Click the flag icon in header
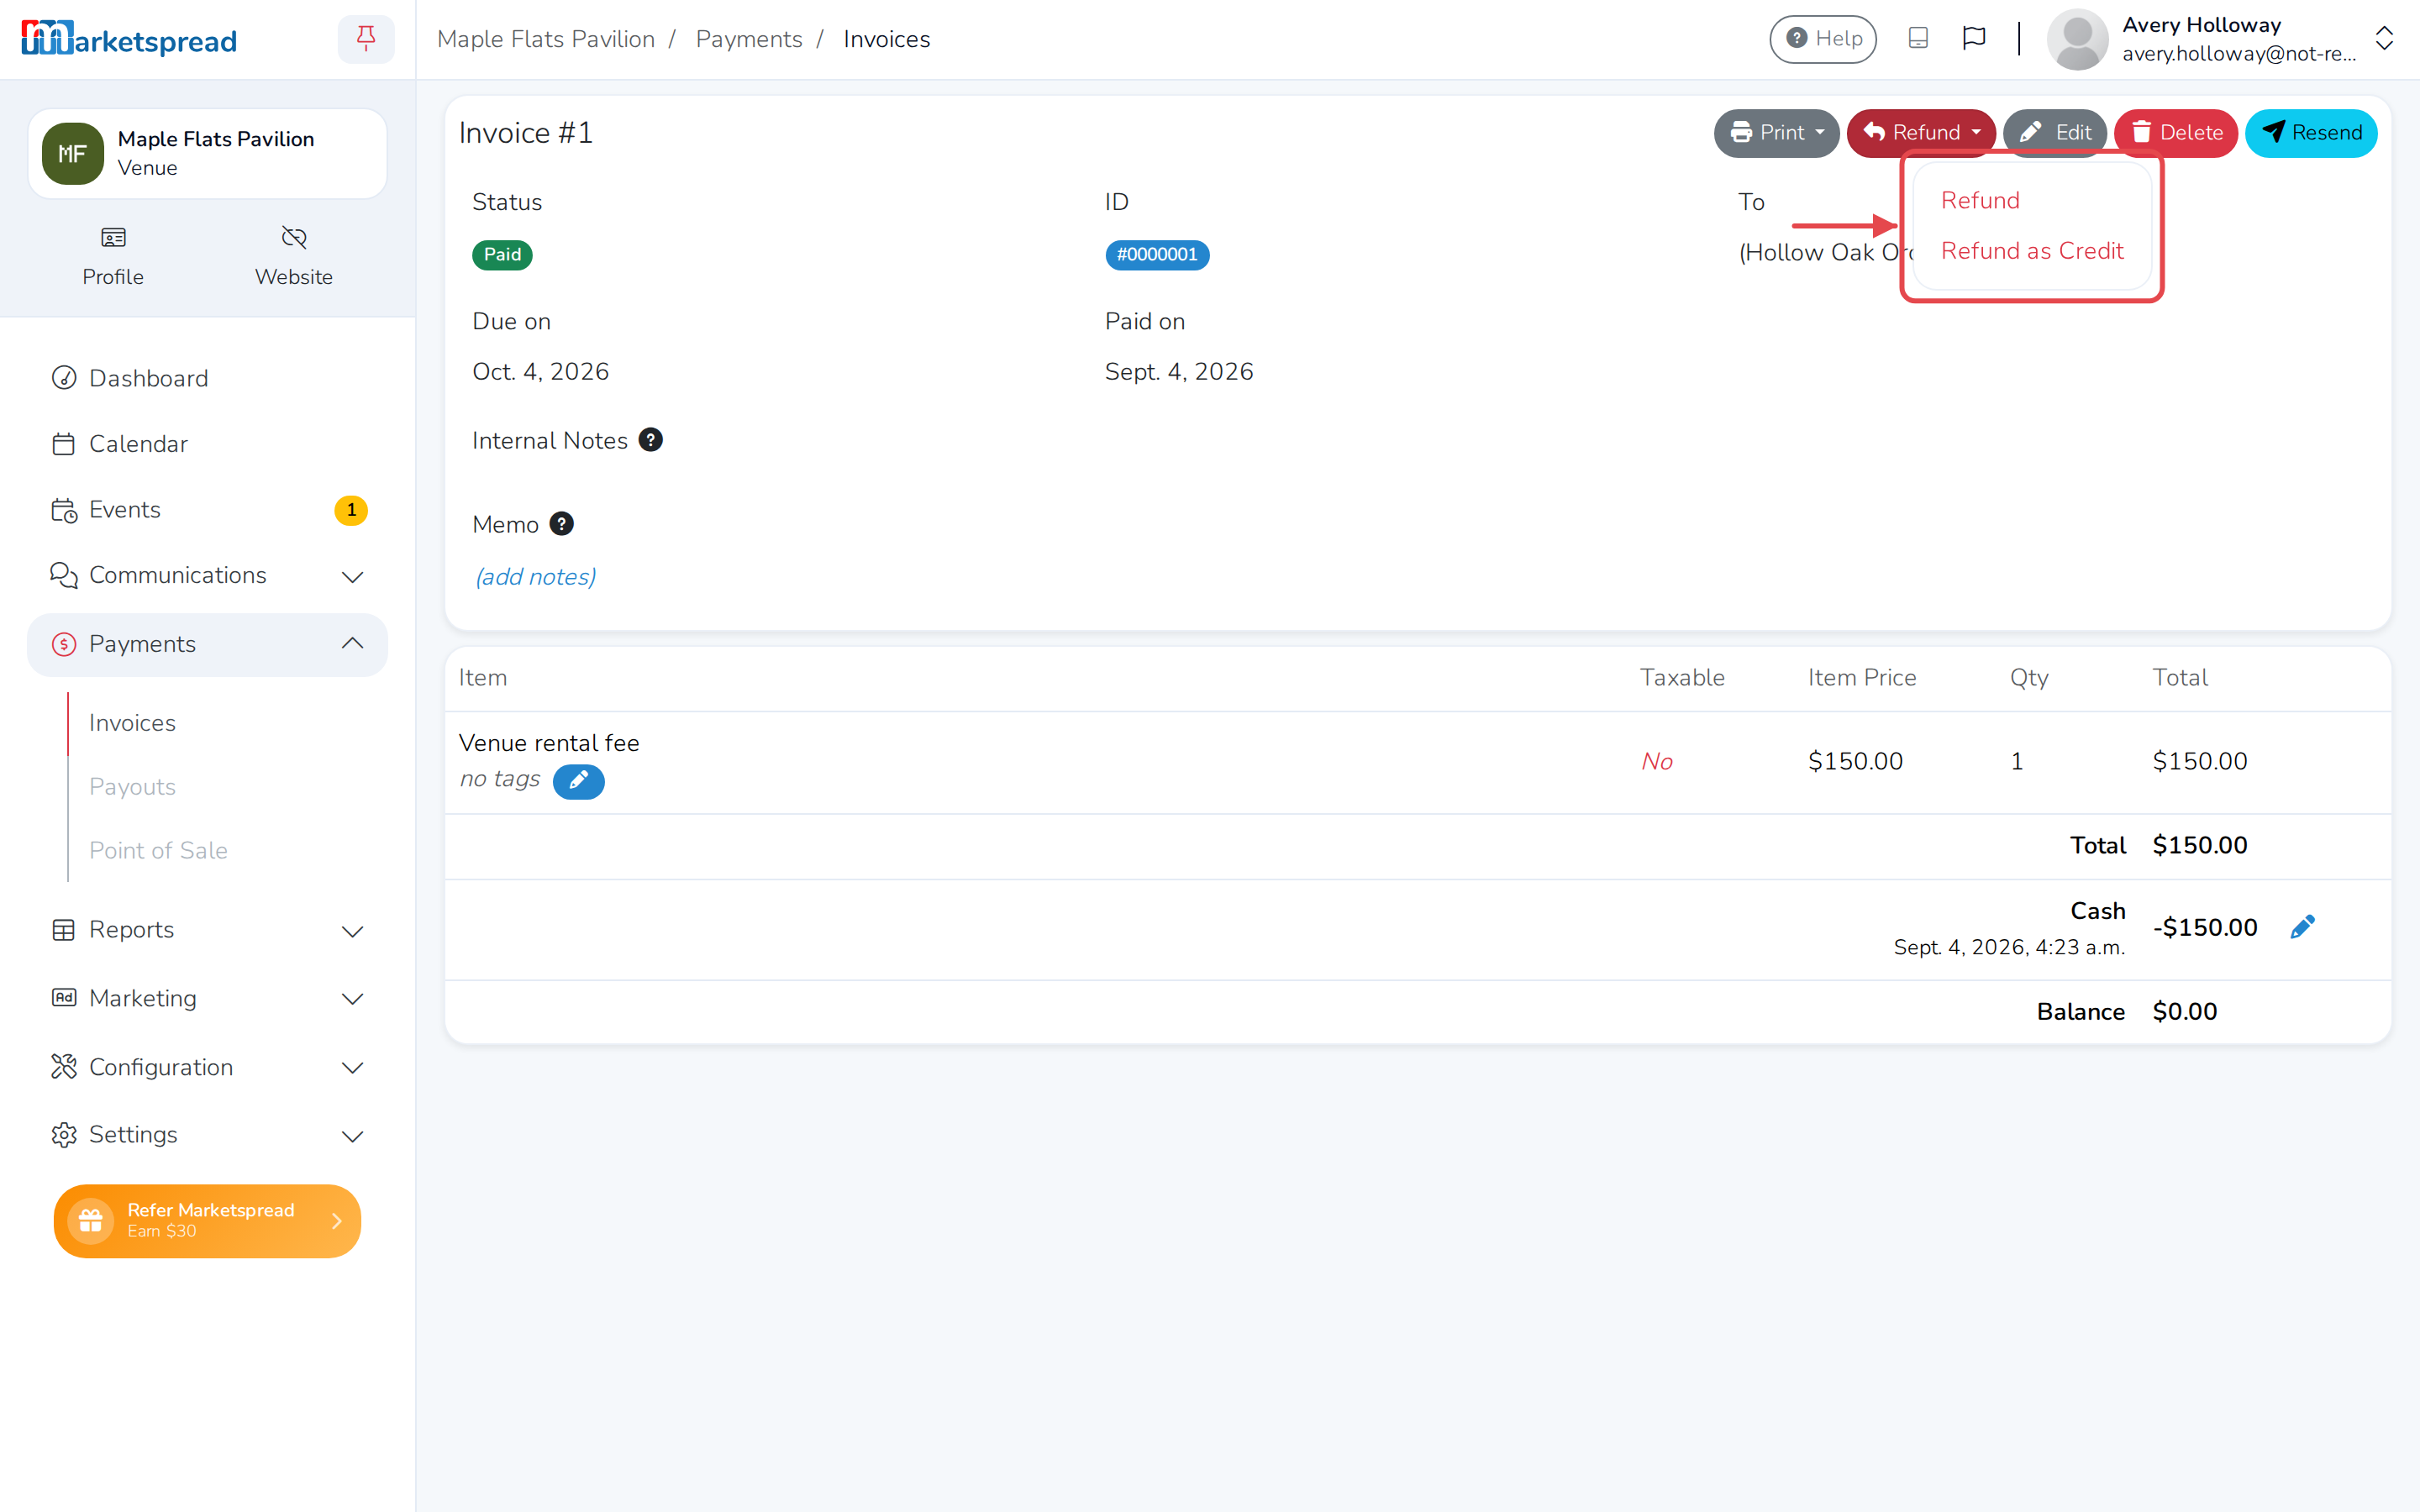This screenshot has height=1512, width=2420. click(1973, 38)
